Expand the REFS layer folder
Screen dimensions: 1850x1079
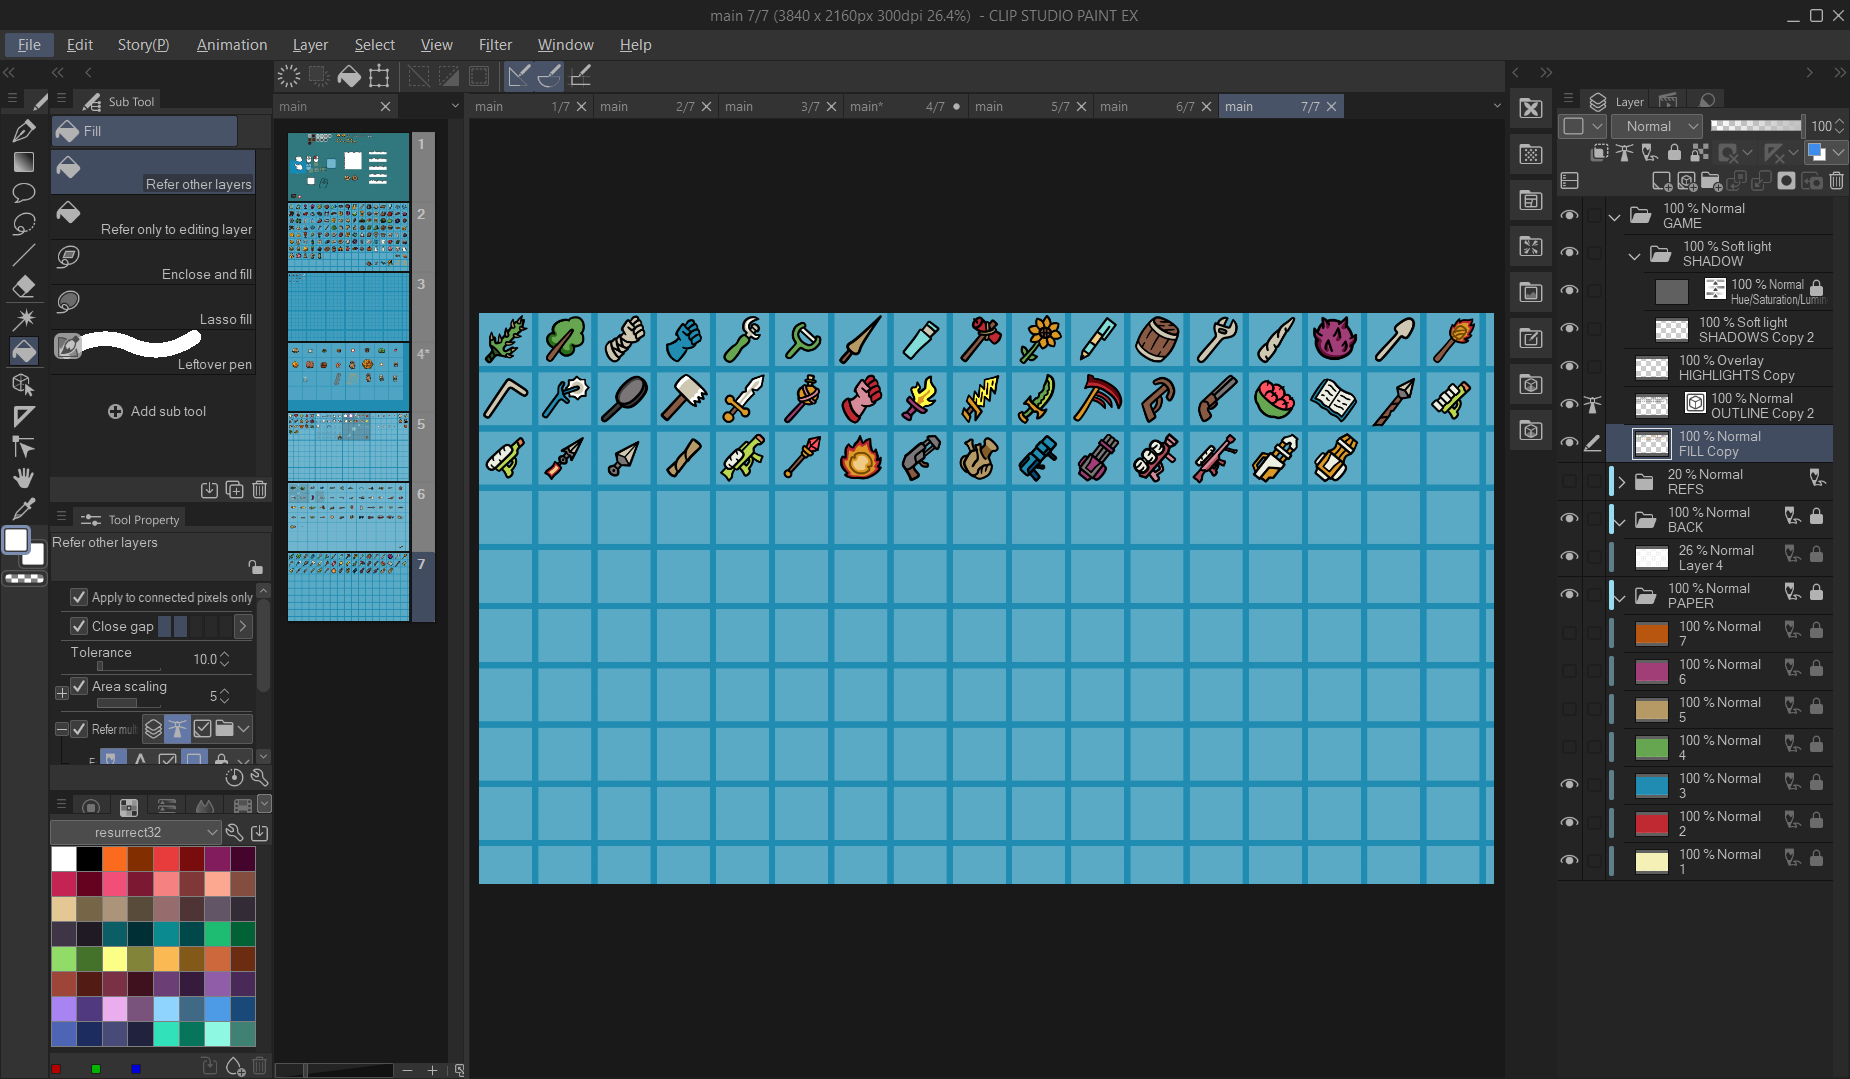(x=1621, y=482)
